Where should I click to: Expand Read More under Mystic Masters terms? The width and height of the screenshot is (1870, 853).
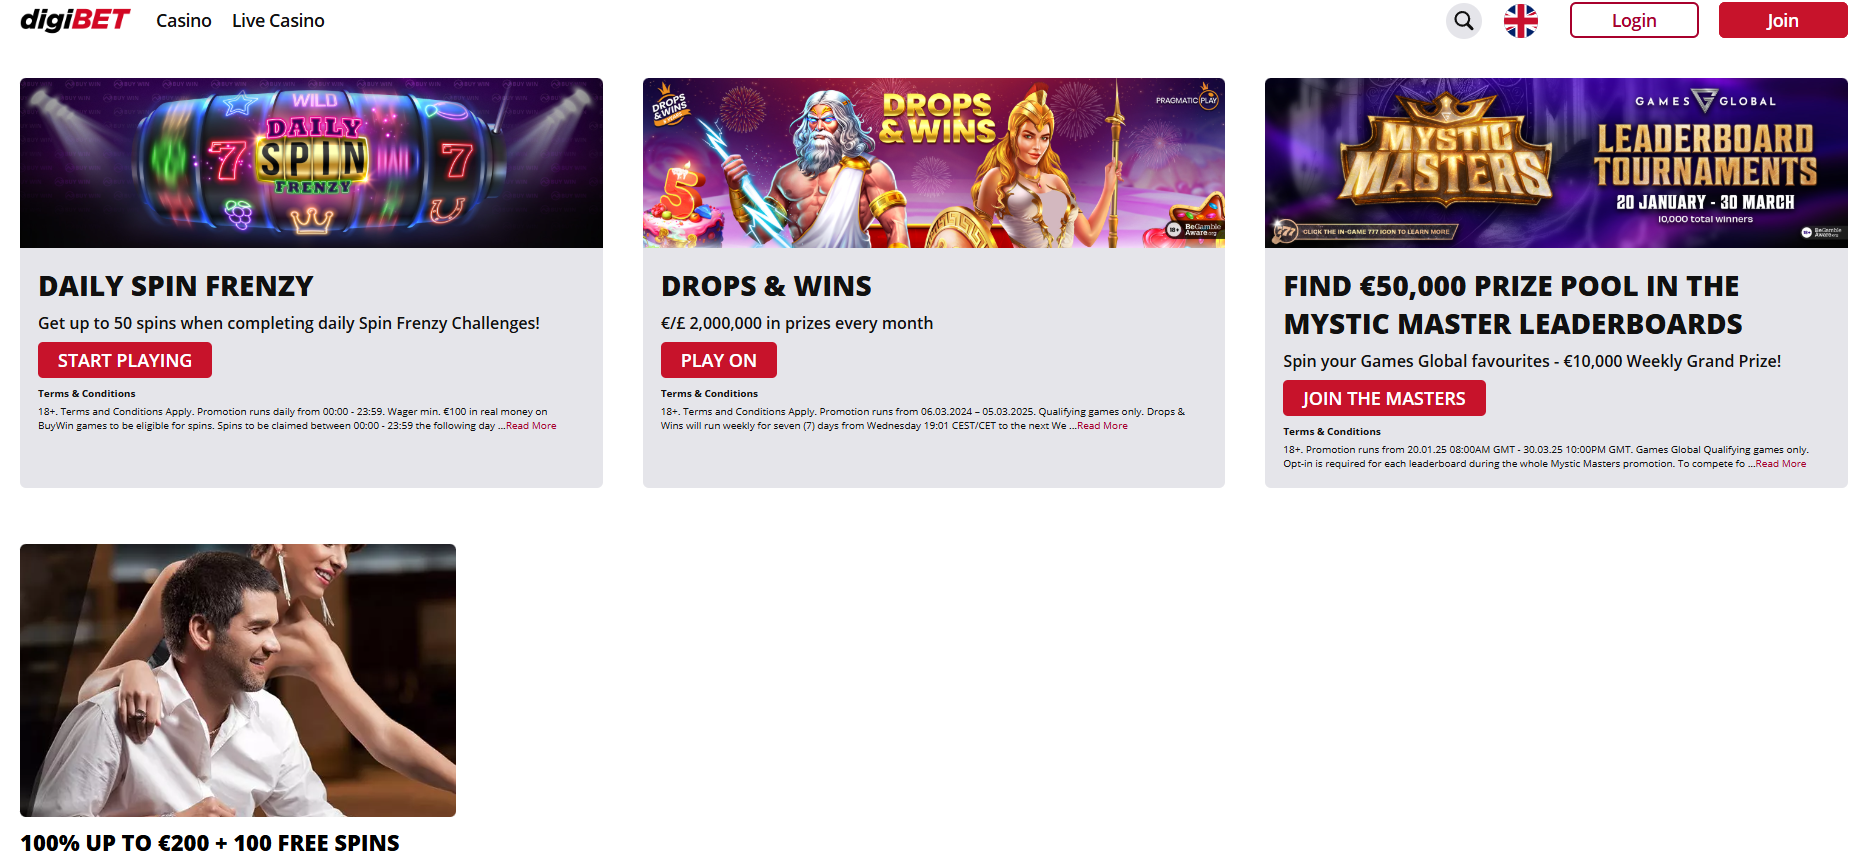point(1781,464)
